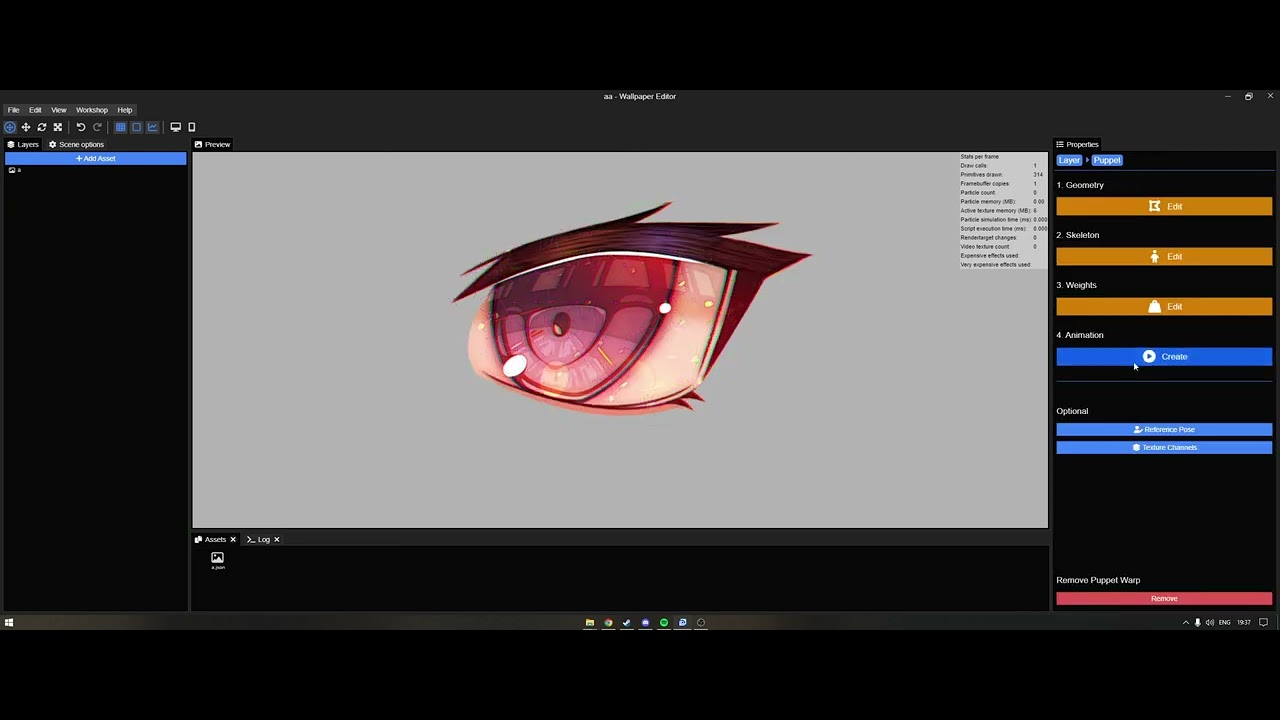Open Discord from taskbar

coord(645,622)
